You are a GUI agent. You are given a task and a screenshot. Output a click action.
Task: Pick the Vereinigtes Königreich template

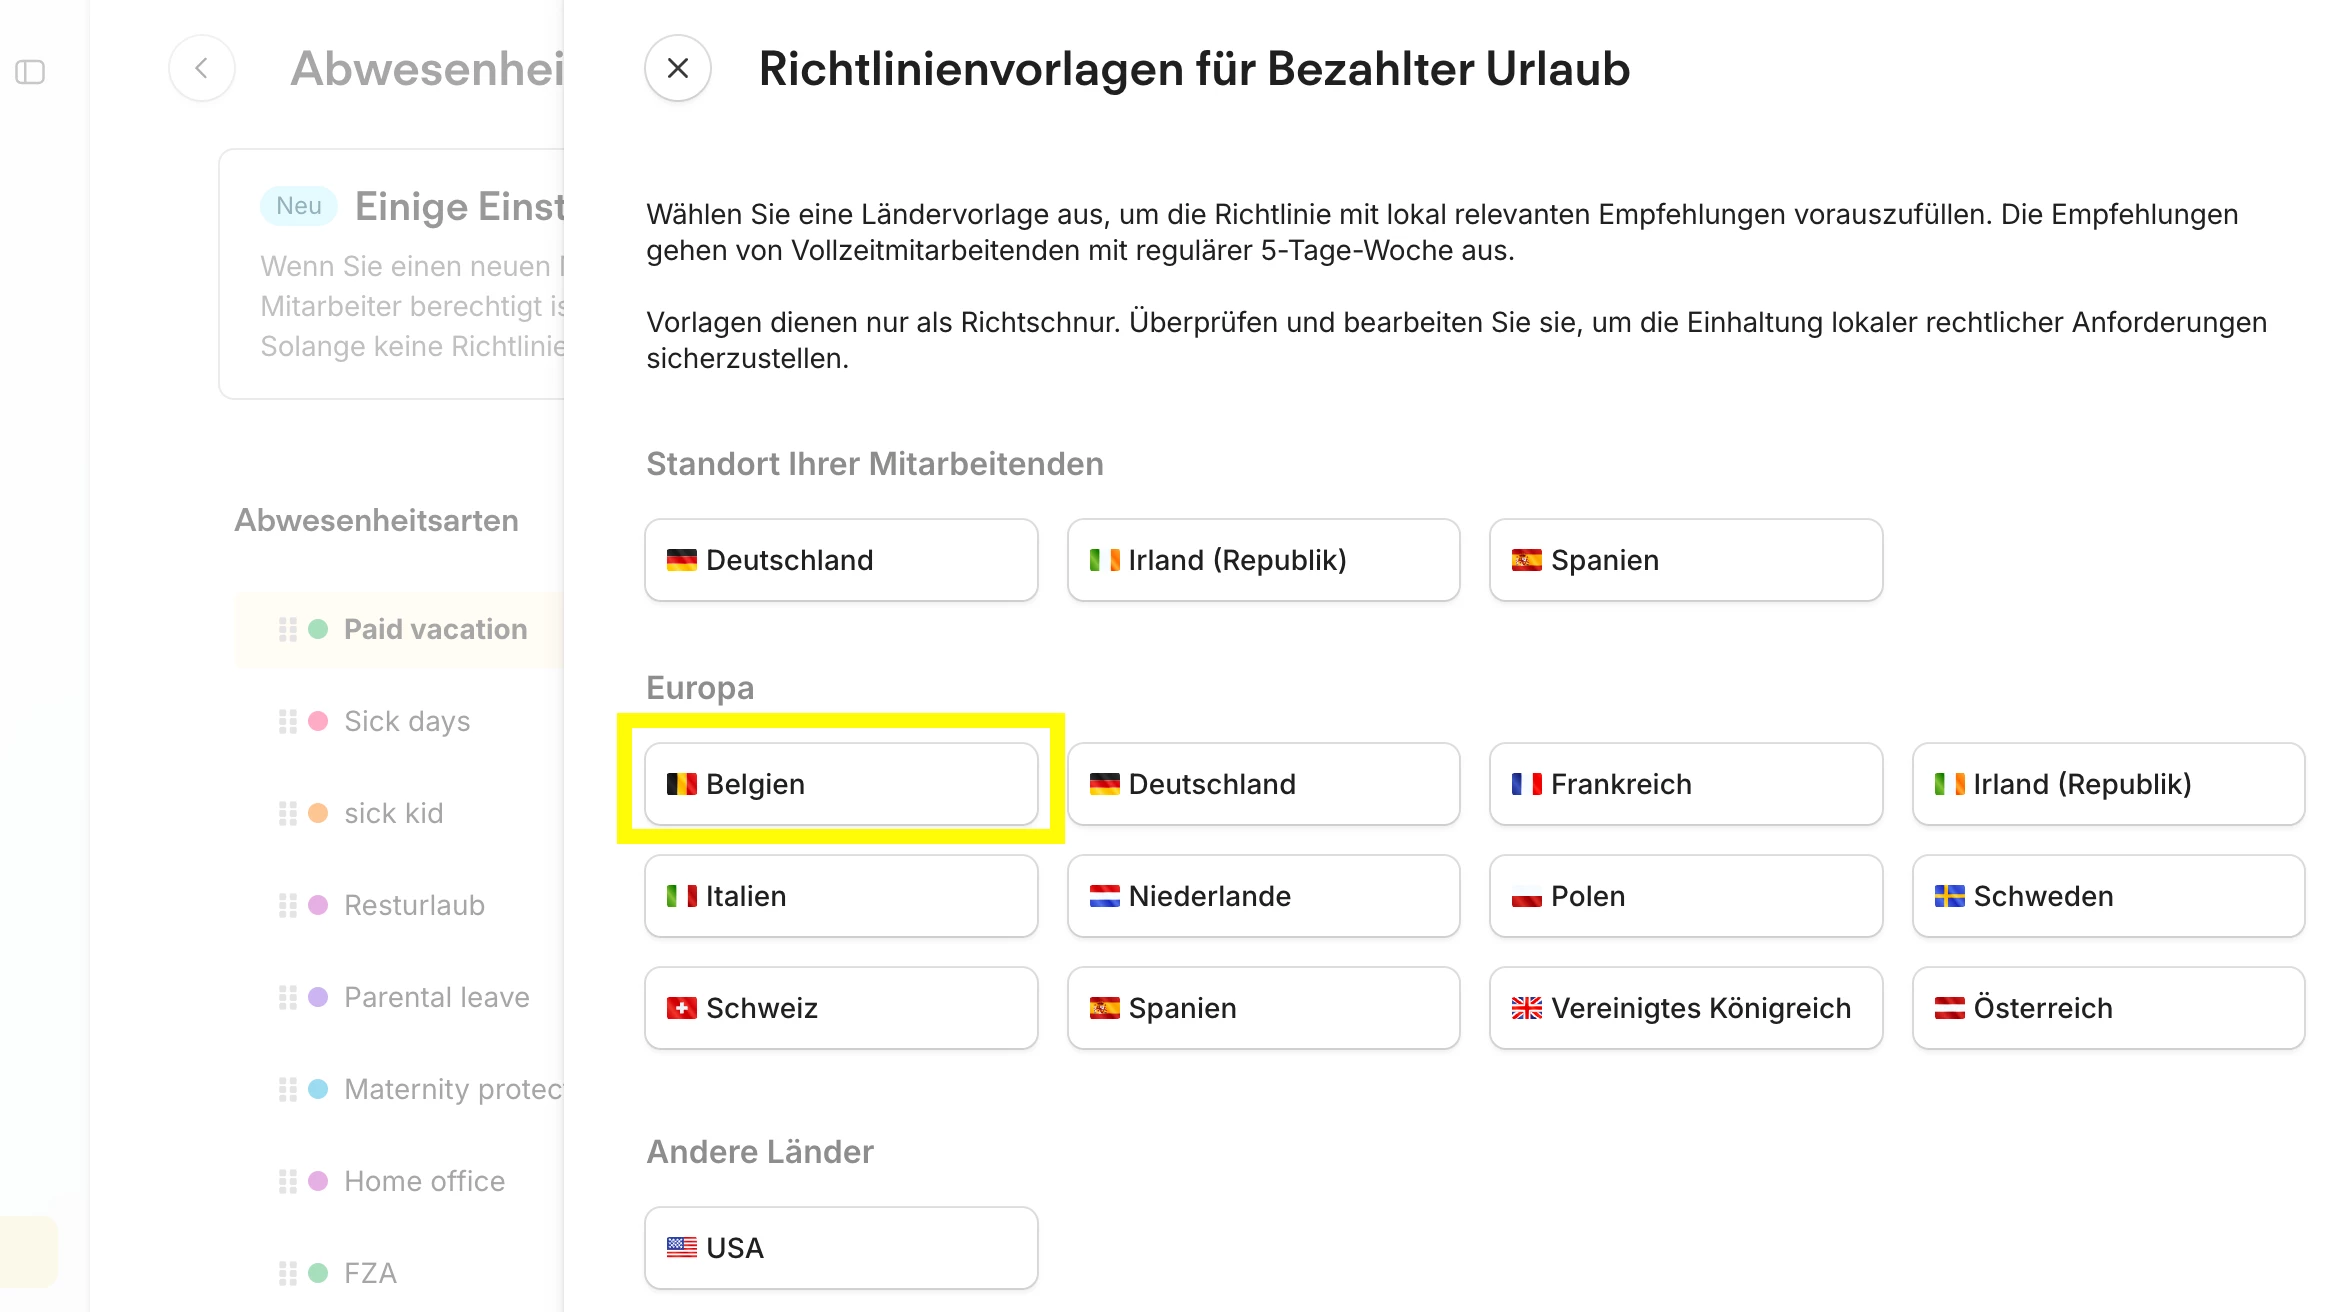click(1685, 1008)
